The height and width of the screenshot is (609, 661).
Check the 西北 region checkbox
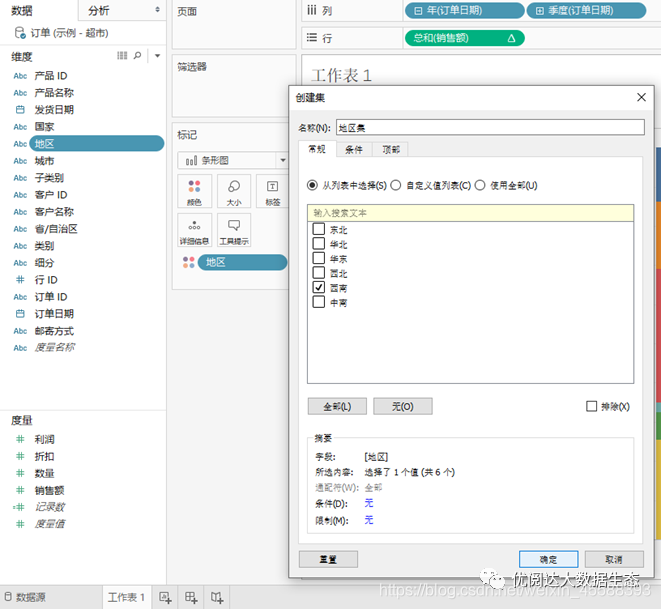(319, 272)
